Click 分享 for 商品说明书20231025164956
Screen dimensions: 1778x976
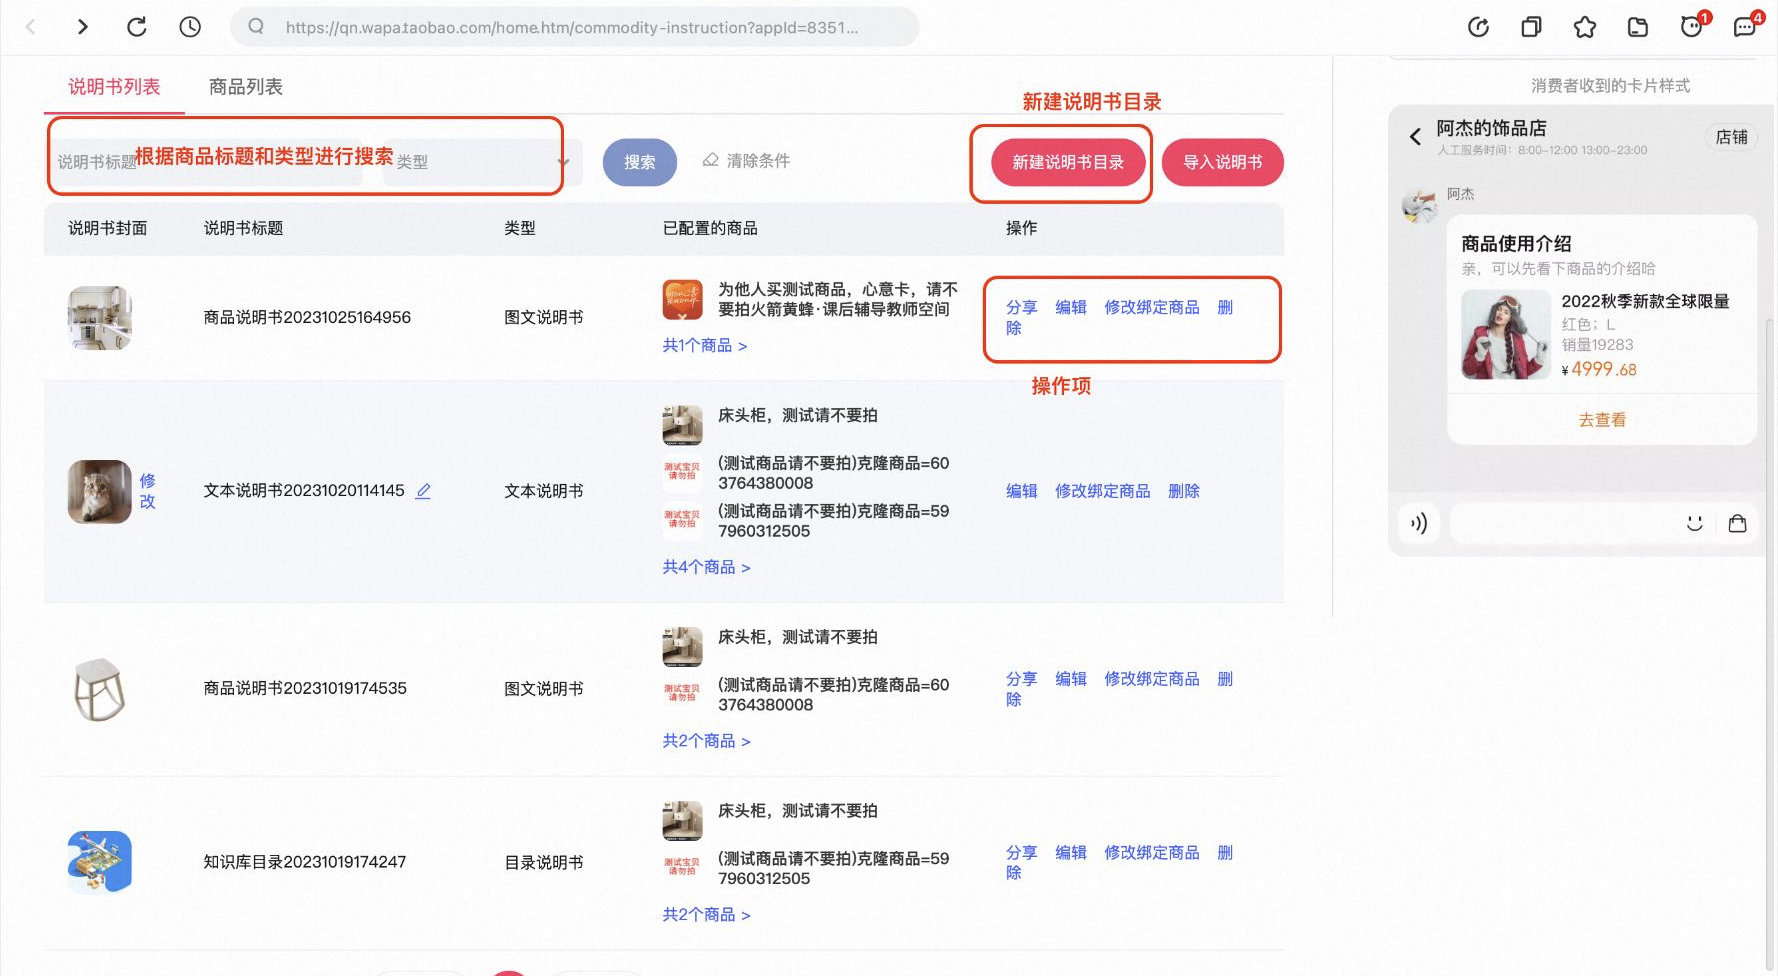click(1021, 307)
